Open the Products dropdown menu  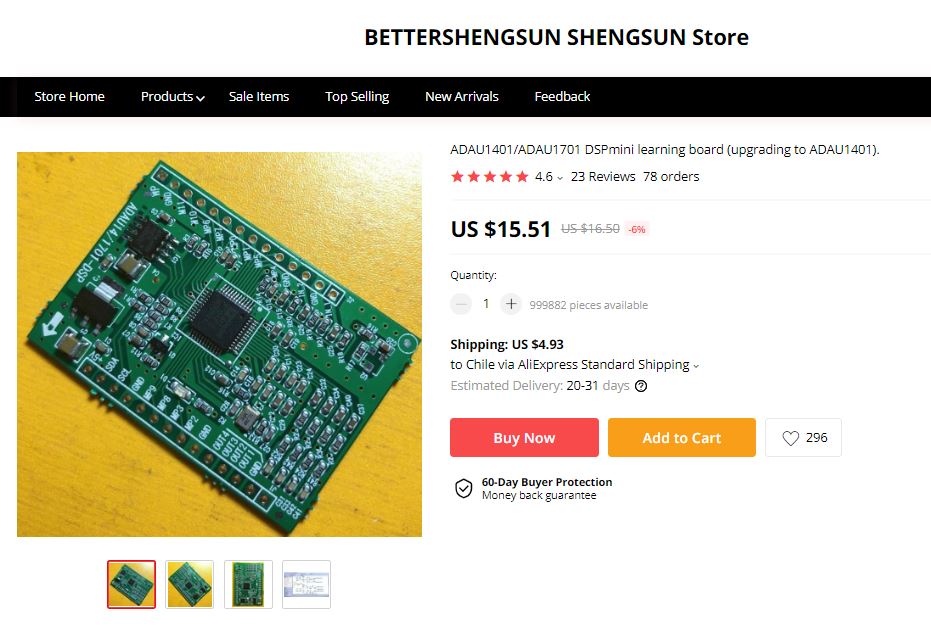[172, 97]
